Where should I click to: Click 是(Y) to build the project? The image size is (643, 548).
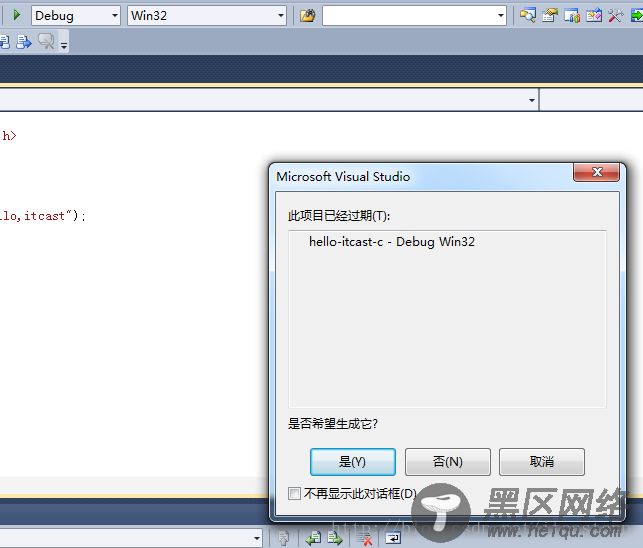click(x=353, y=462)
